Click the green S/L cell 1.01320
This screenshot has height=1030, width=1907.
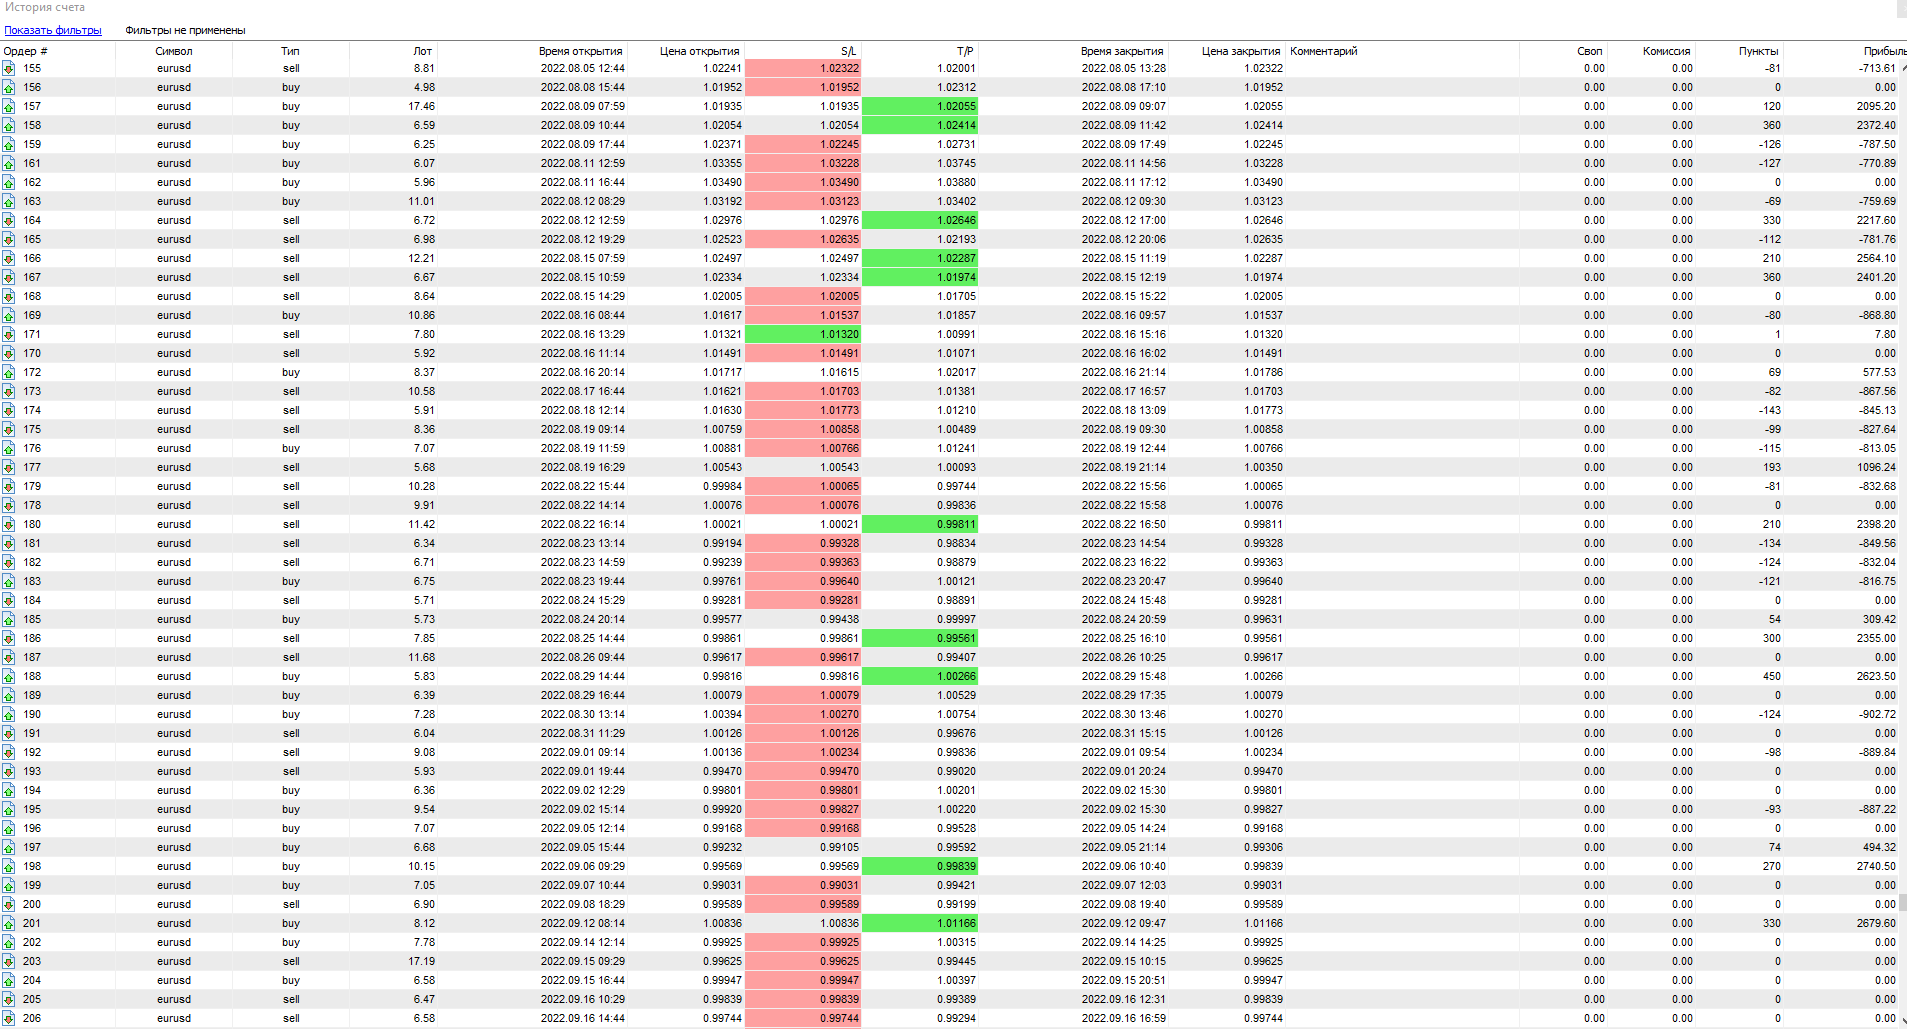tap(803, 334)
